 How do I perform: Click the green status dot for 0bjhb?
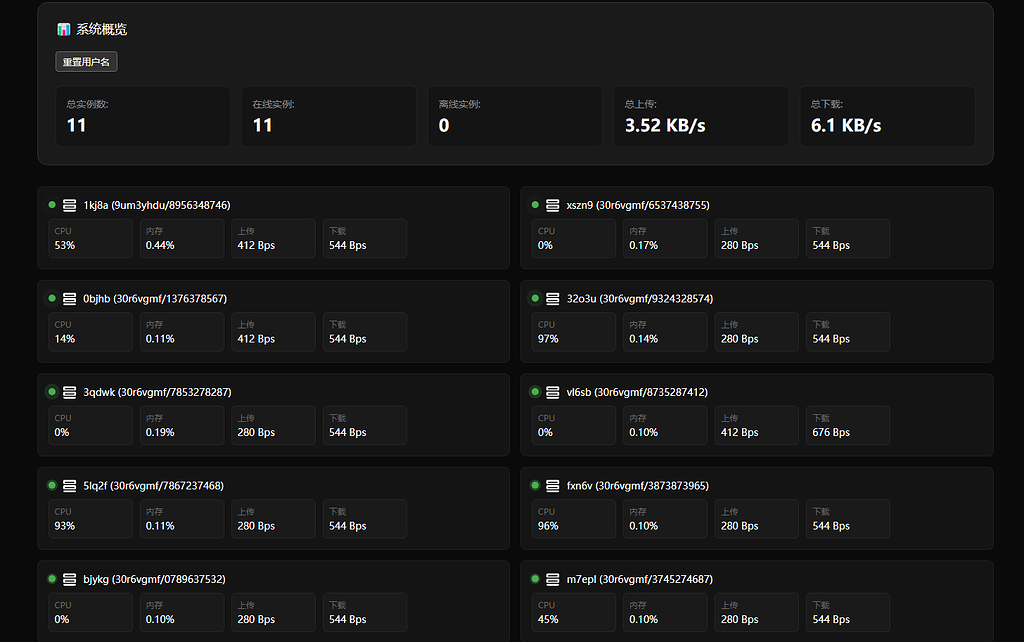coord(52,298)
